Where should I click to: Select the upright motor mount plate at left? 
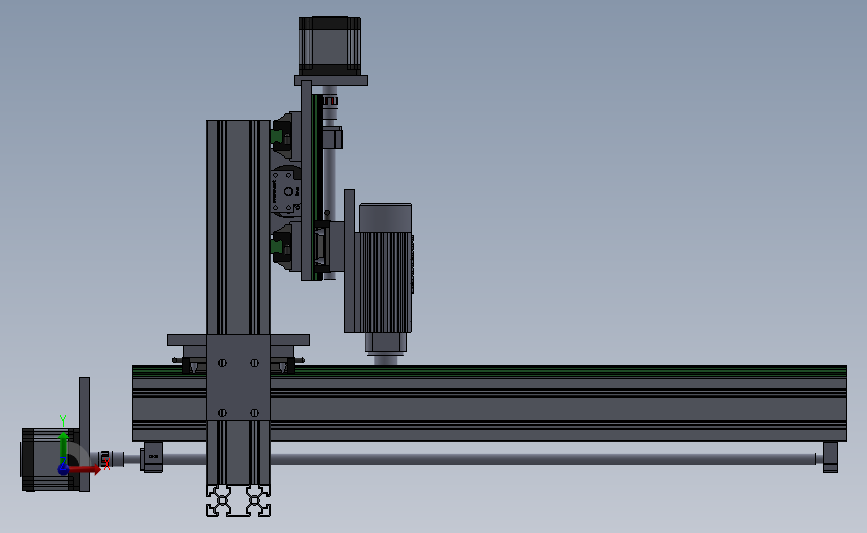84,434
